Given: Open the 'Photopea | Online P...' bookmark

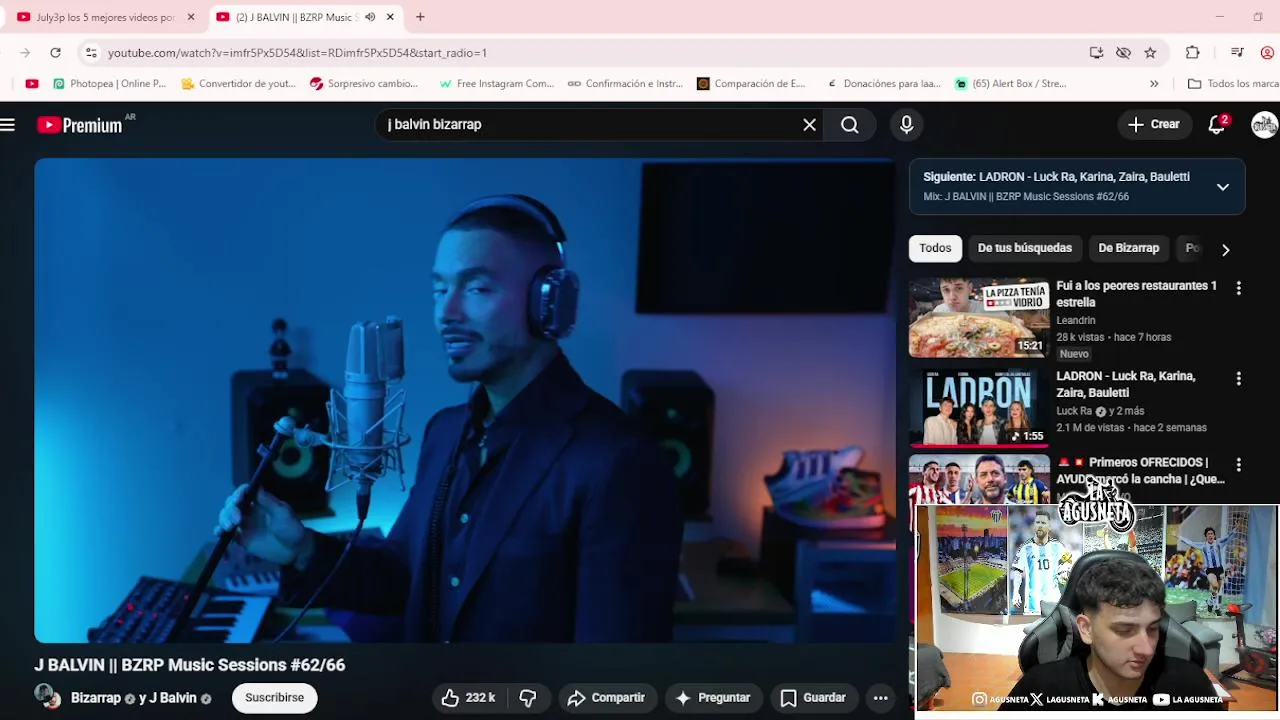Looking at the screenshot, I should click(x=109, y=84).
